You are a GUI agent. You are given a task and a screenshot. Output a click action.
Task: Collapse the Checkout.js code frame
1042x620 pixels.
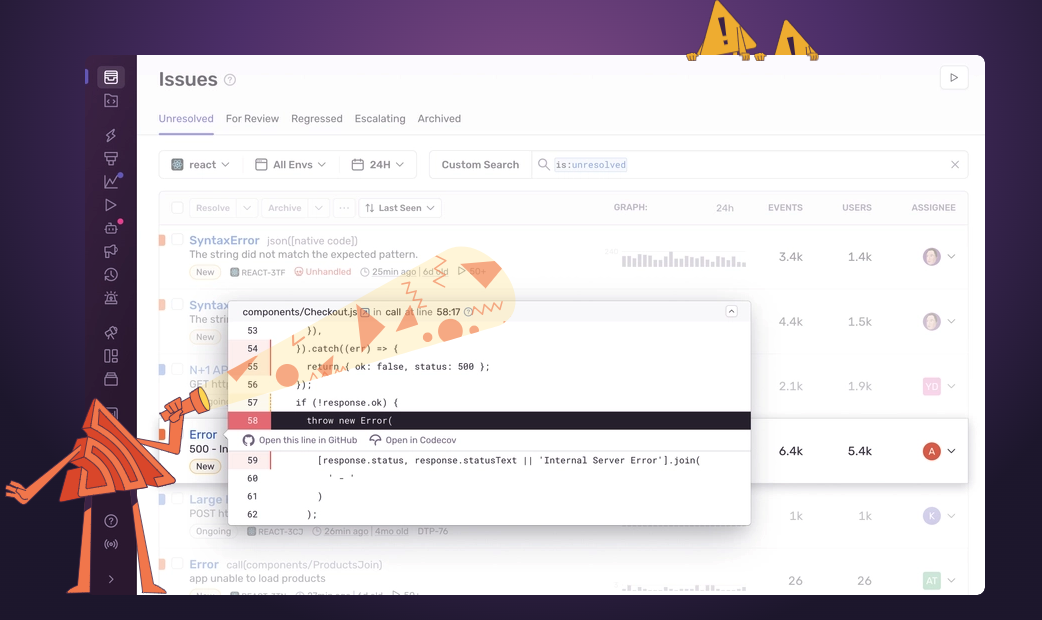[731, 312]
